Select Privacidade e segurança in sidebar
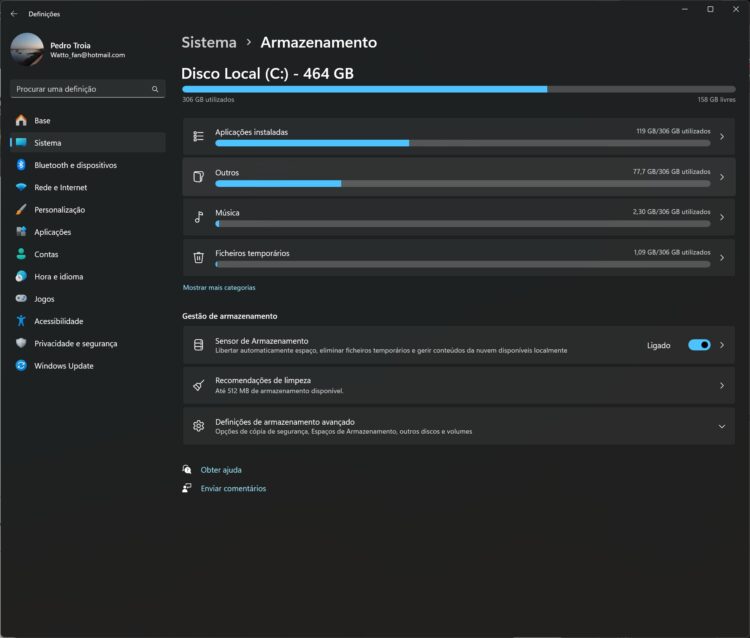This screenshot has height=638, width=750. [75, 343]
